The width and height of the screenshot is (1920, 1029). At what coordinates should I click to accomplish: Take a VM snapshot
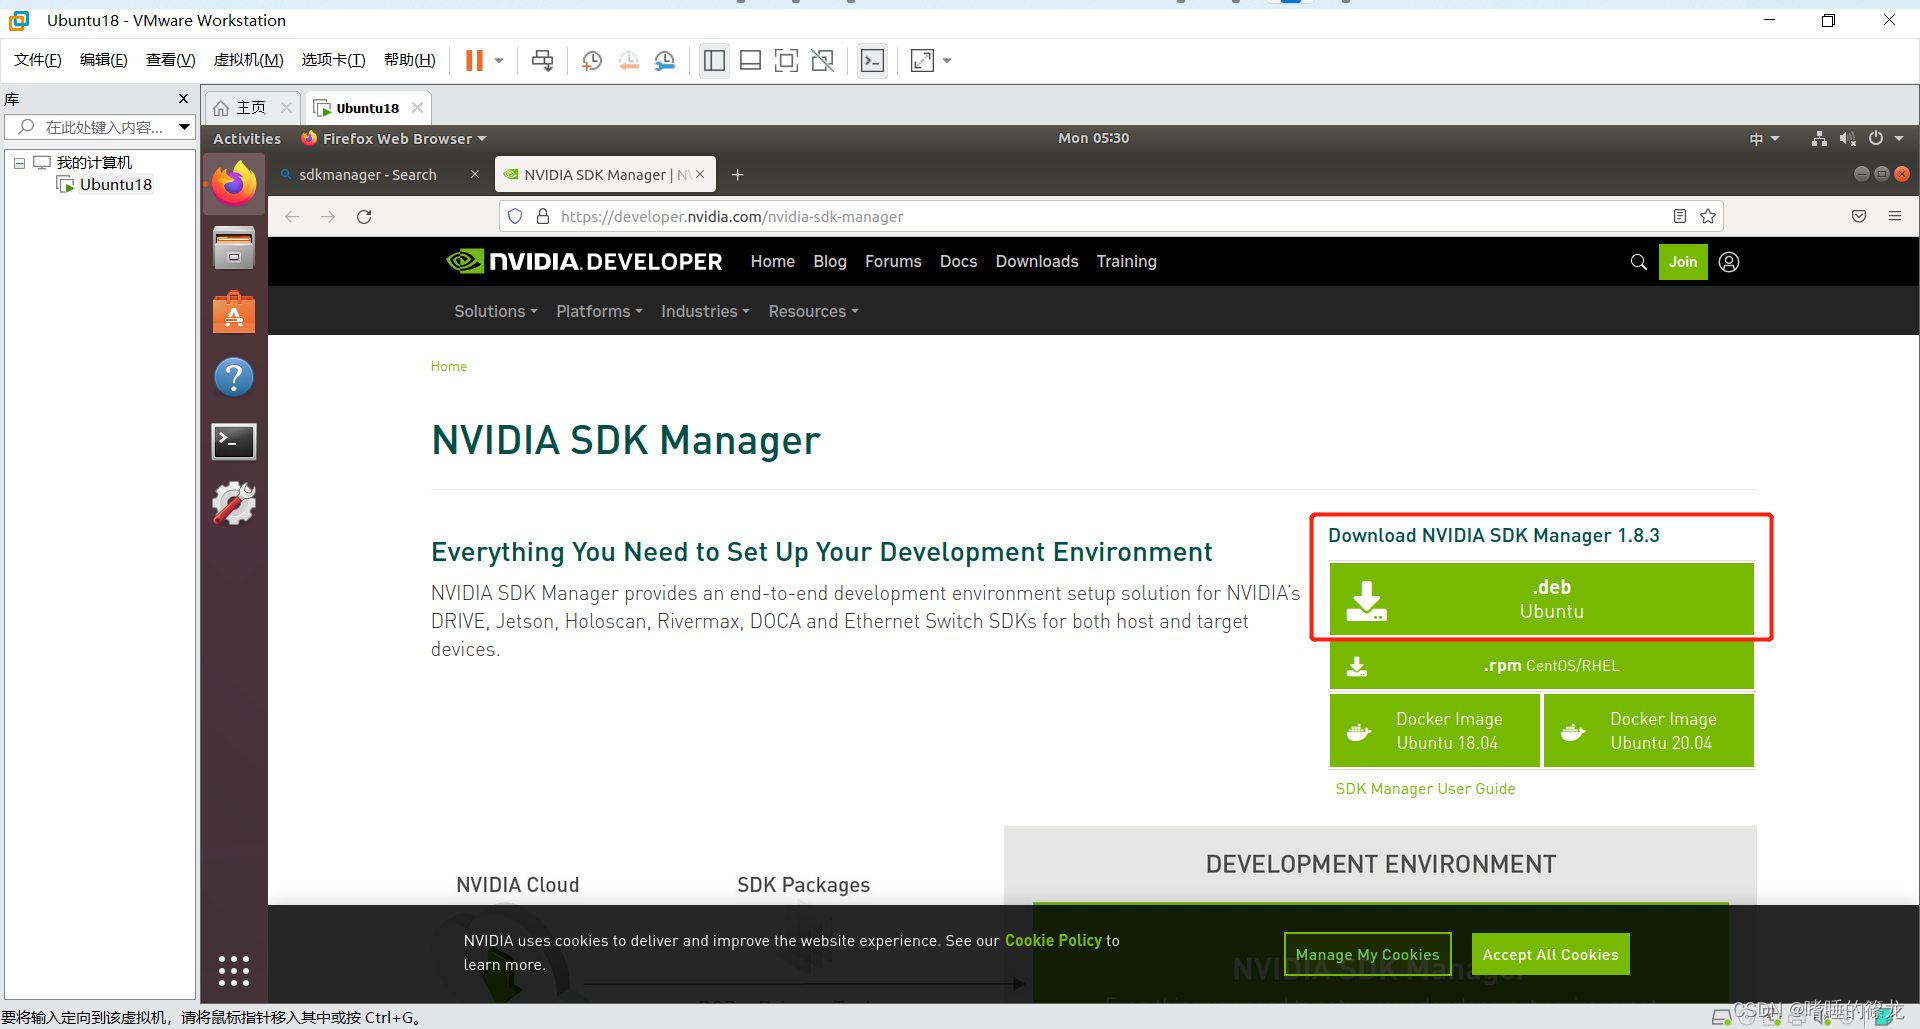[592, 61]
